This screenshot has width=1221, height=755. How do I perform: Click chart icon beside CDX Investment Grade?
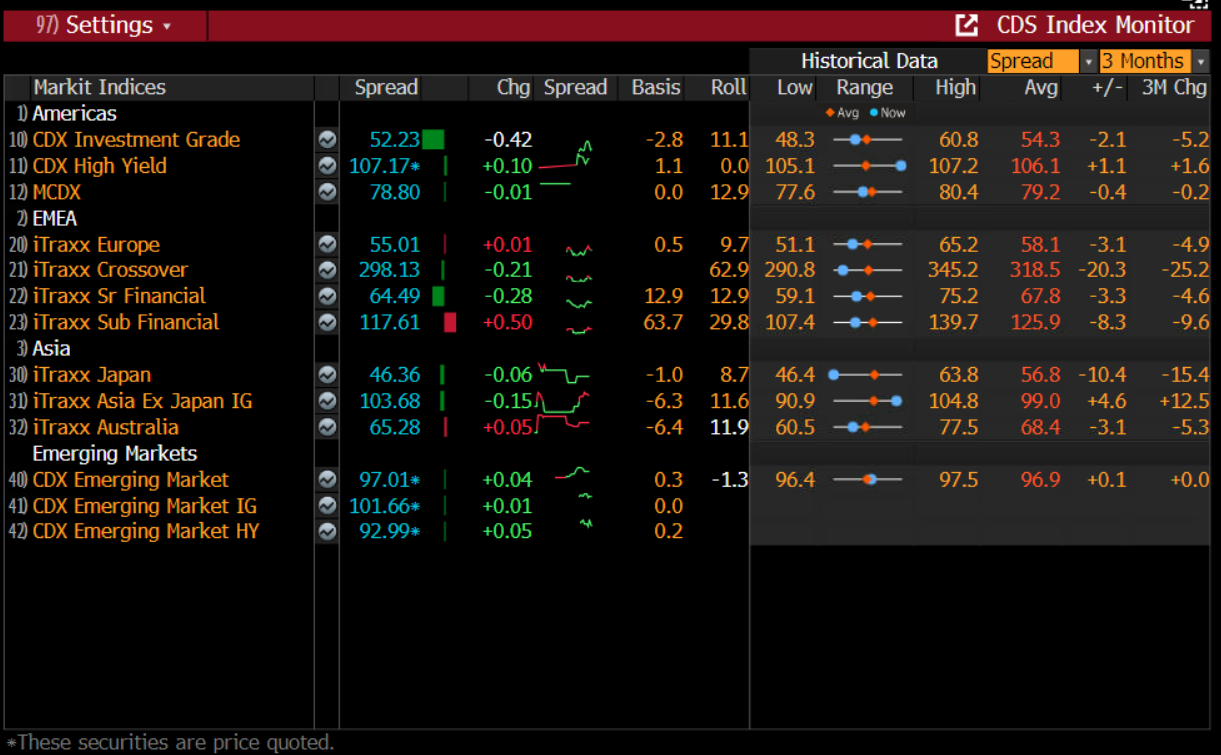(x=327, y=140)
